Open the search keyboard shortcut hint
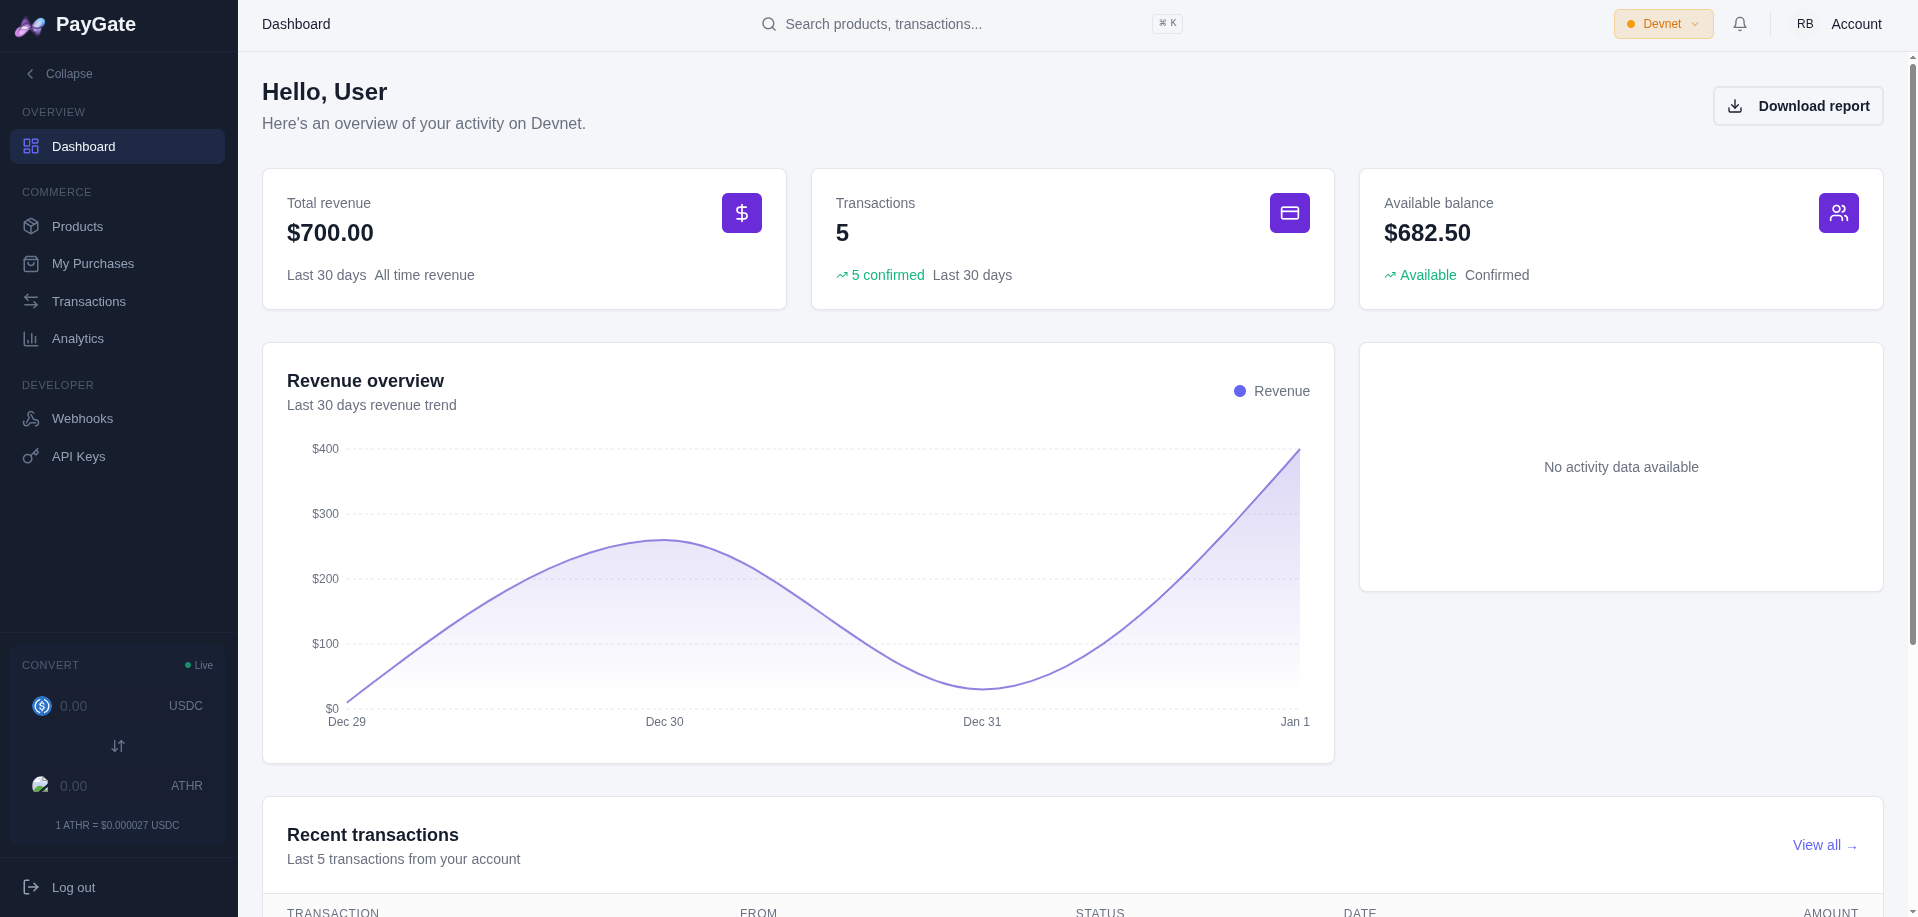 click(x=1166, y=22)
